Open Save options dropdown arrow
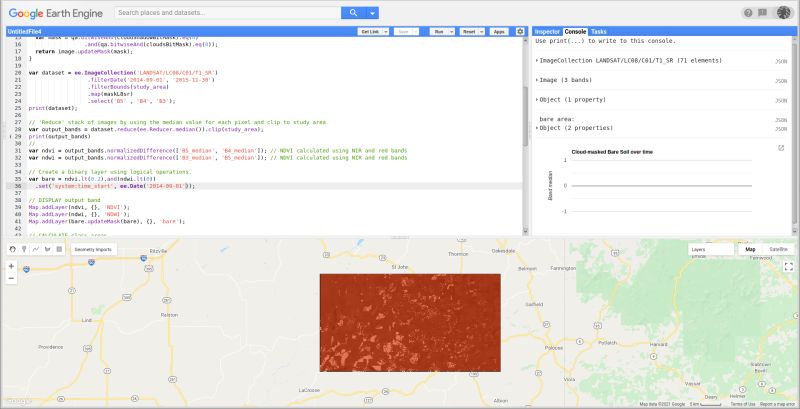 coord(415,32)
